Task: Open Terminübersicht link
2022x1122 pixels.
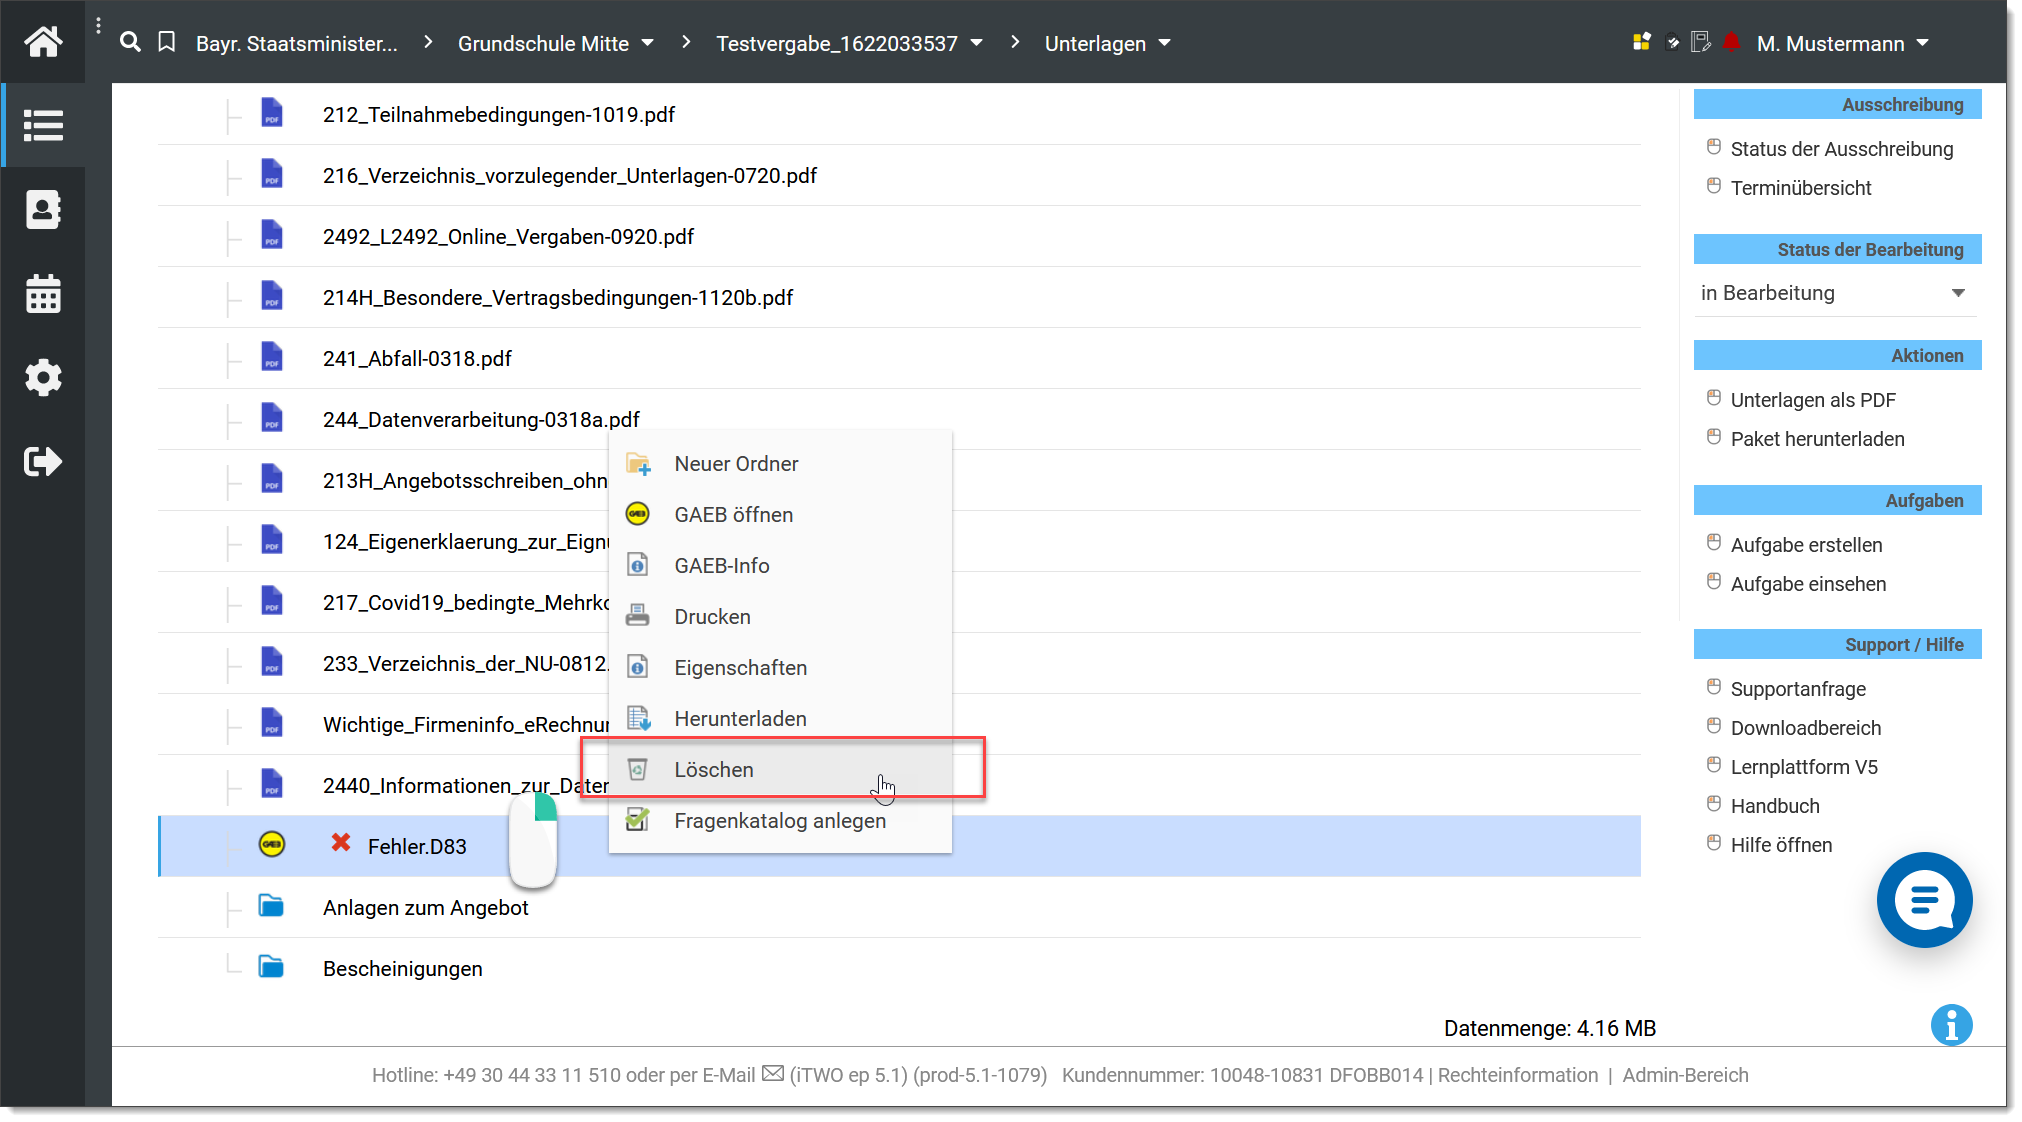Action: [x=1800, y=188]
